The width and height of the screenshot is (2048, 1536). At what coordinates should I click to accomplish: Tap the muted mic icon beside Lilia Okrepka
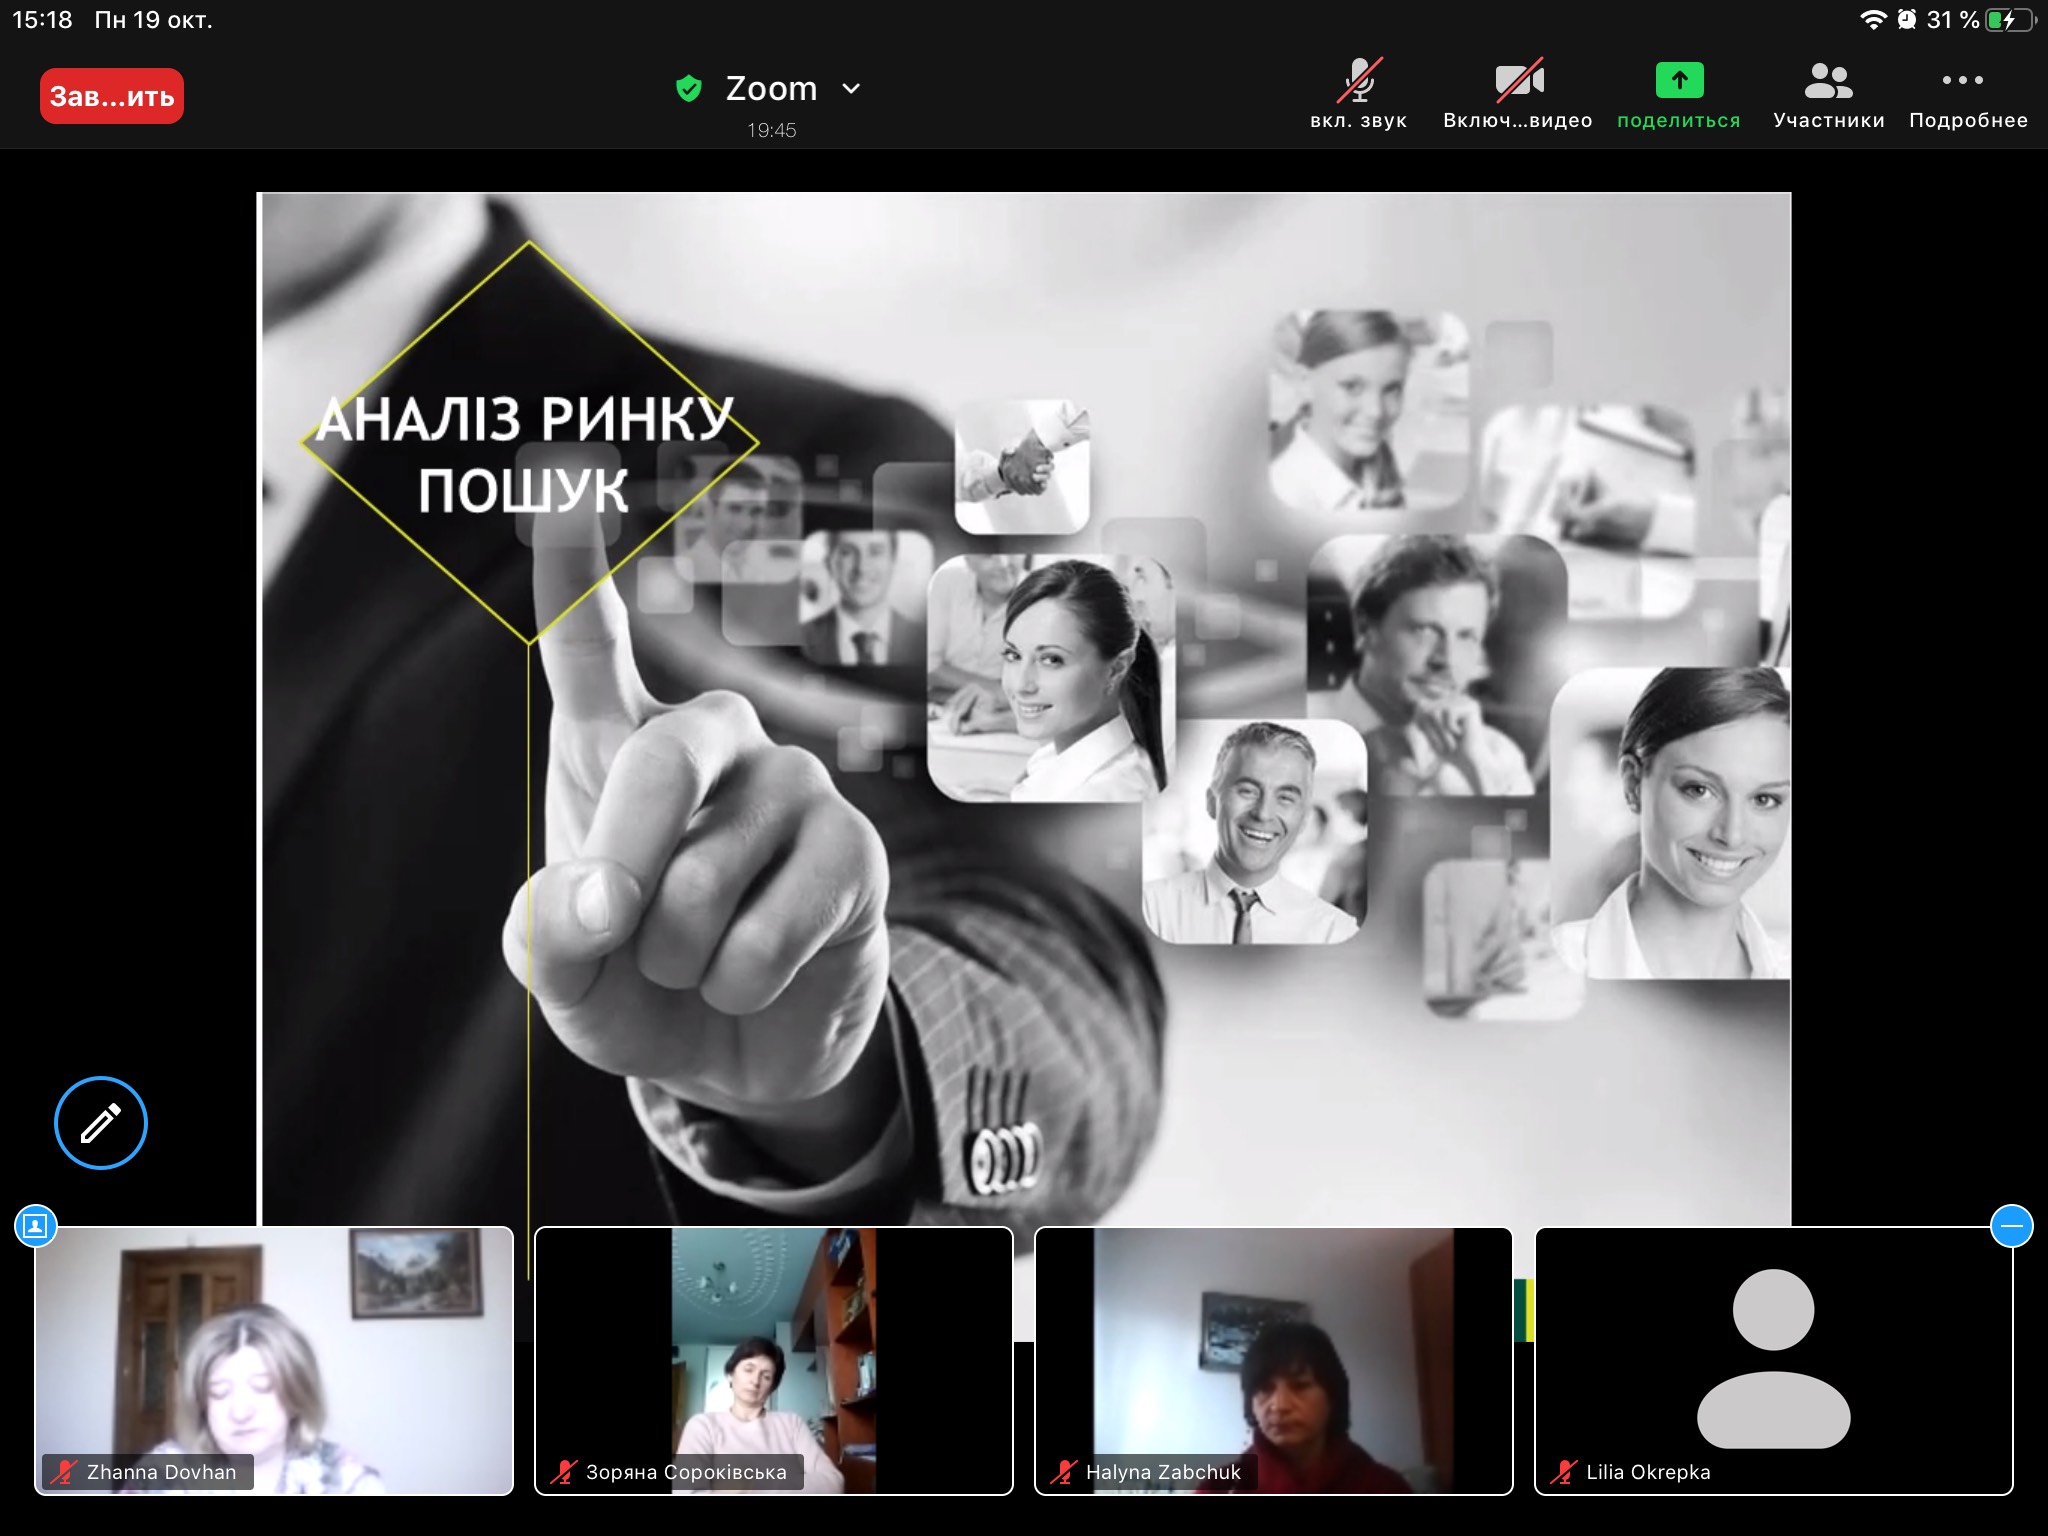1564,1472
